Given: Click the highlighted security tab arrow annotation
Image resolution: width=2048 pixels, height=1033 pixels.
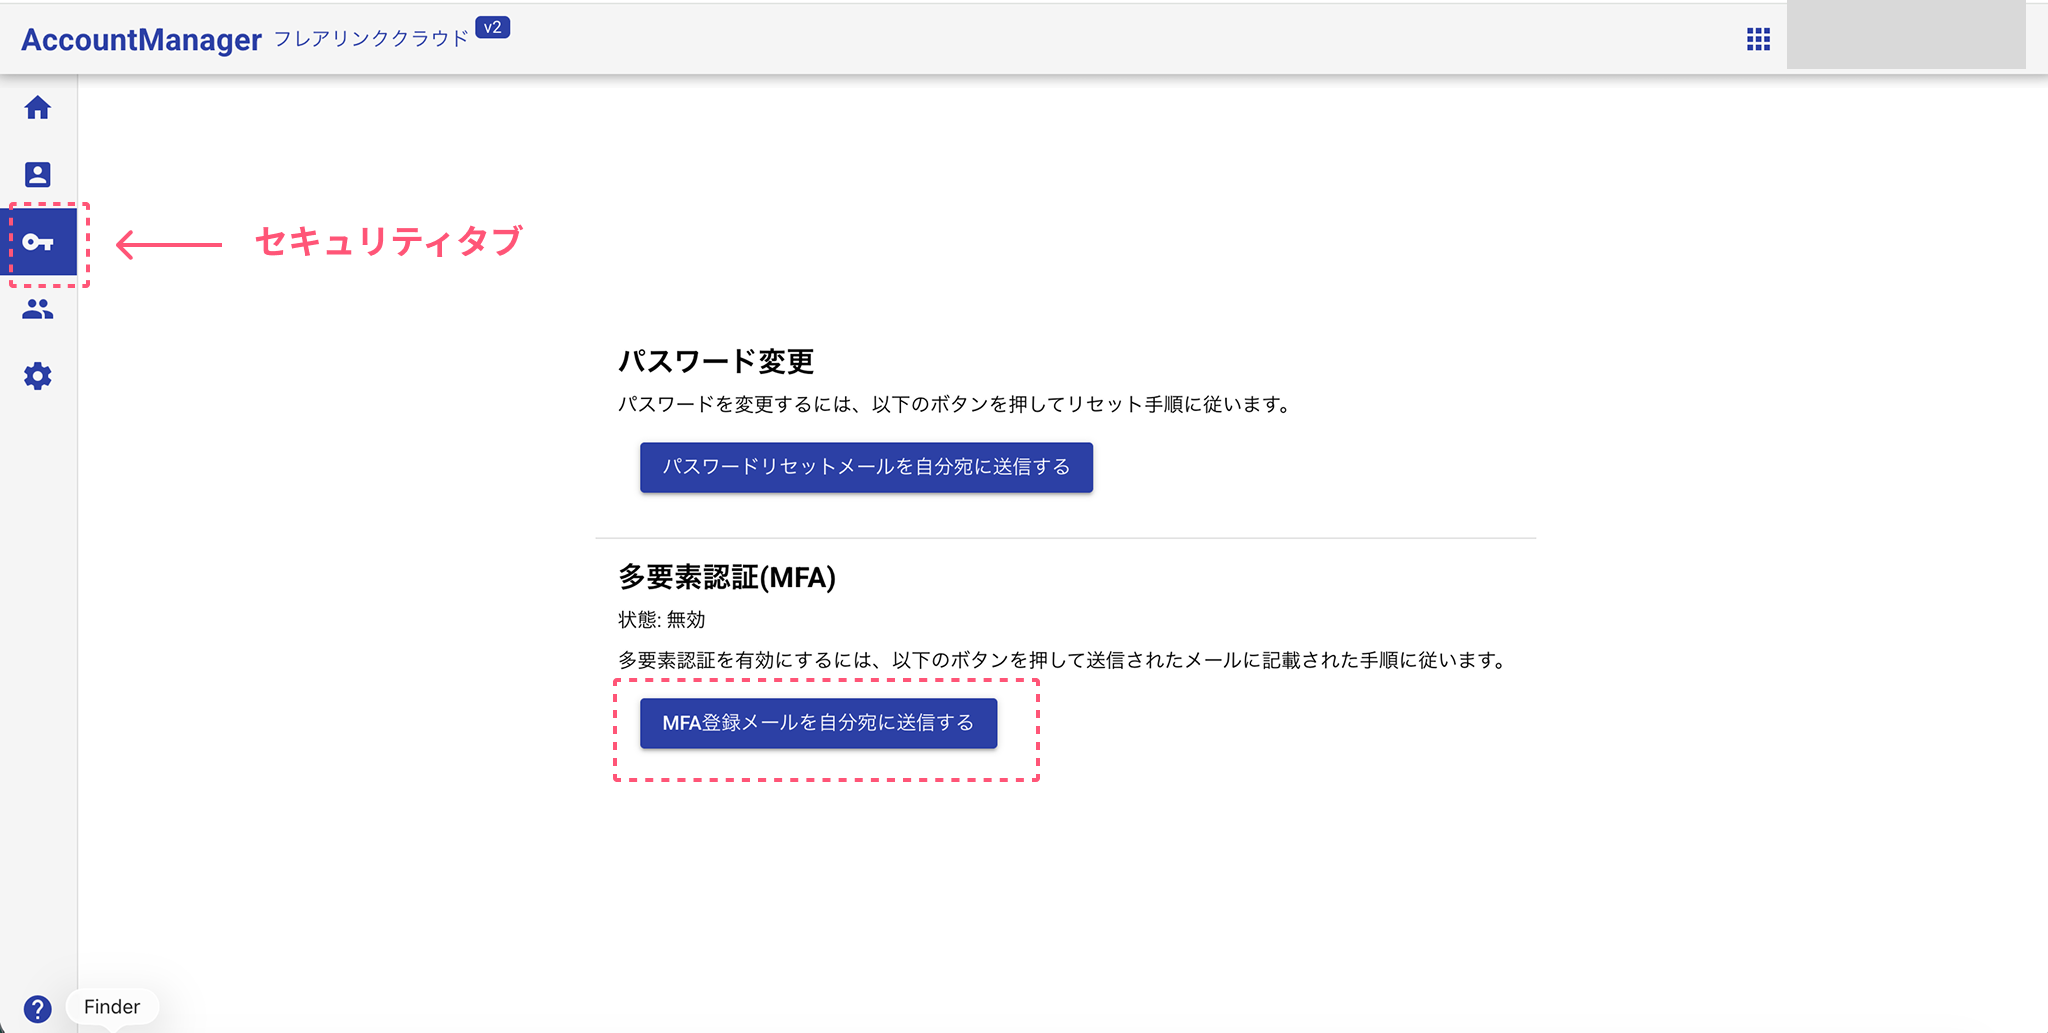Looking at the screenshot, I should click(x=170, y=240).
